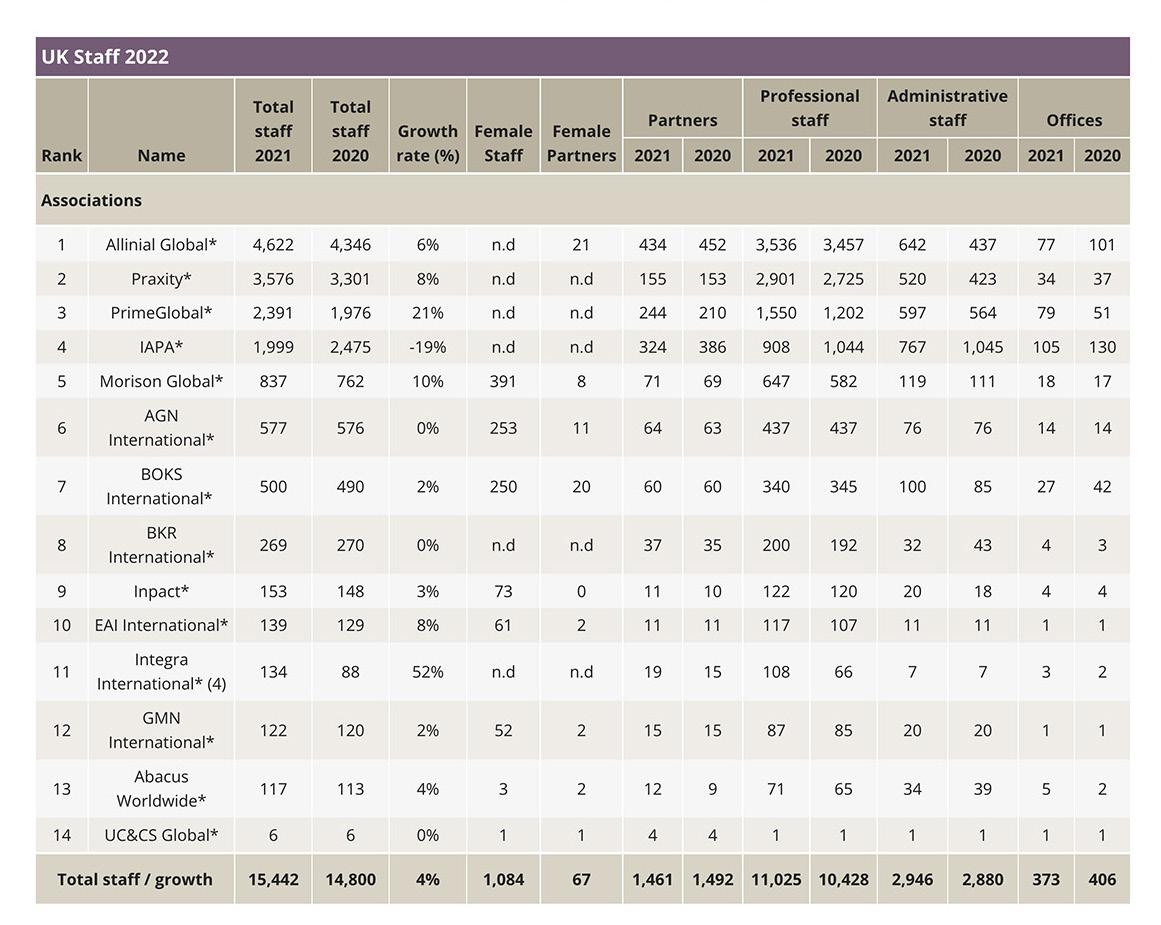Click Praxity's 2,901 professional staff value
The height and width of the screenshot is (925, 1161).
tap(776, 278)
